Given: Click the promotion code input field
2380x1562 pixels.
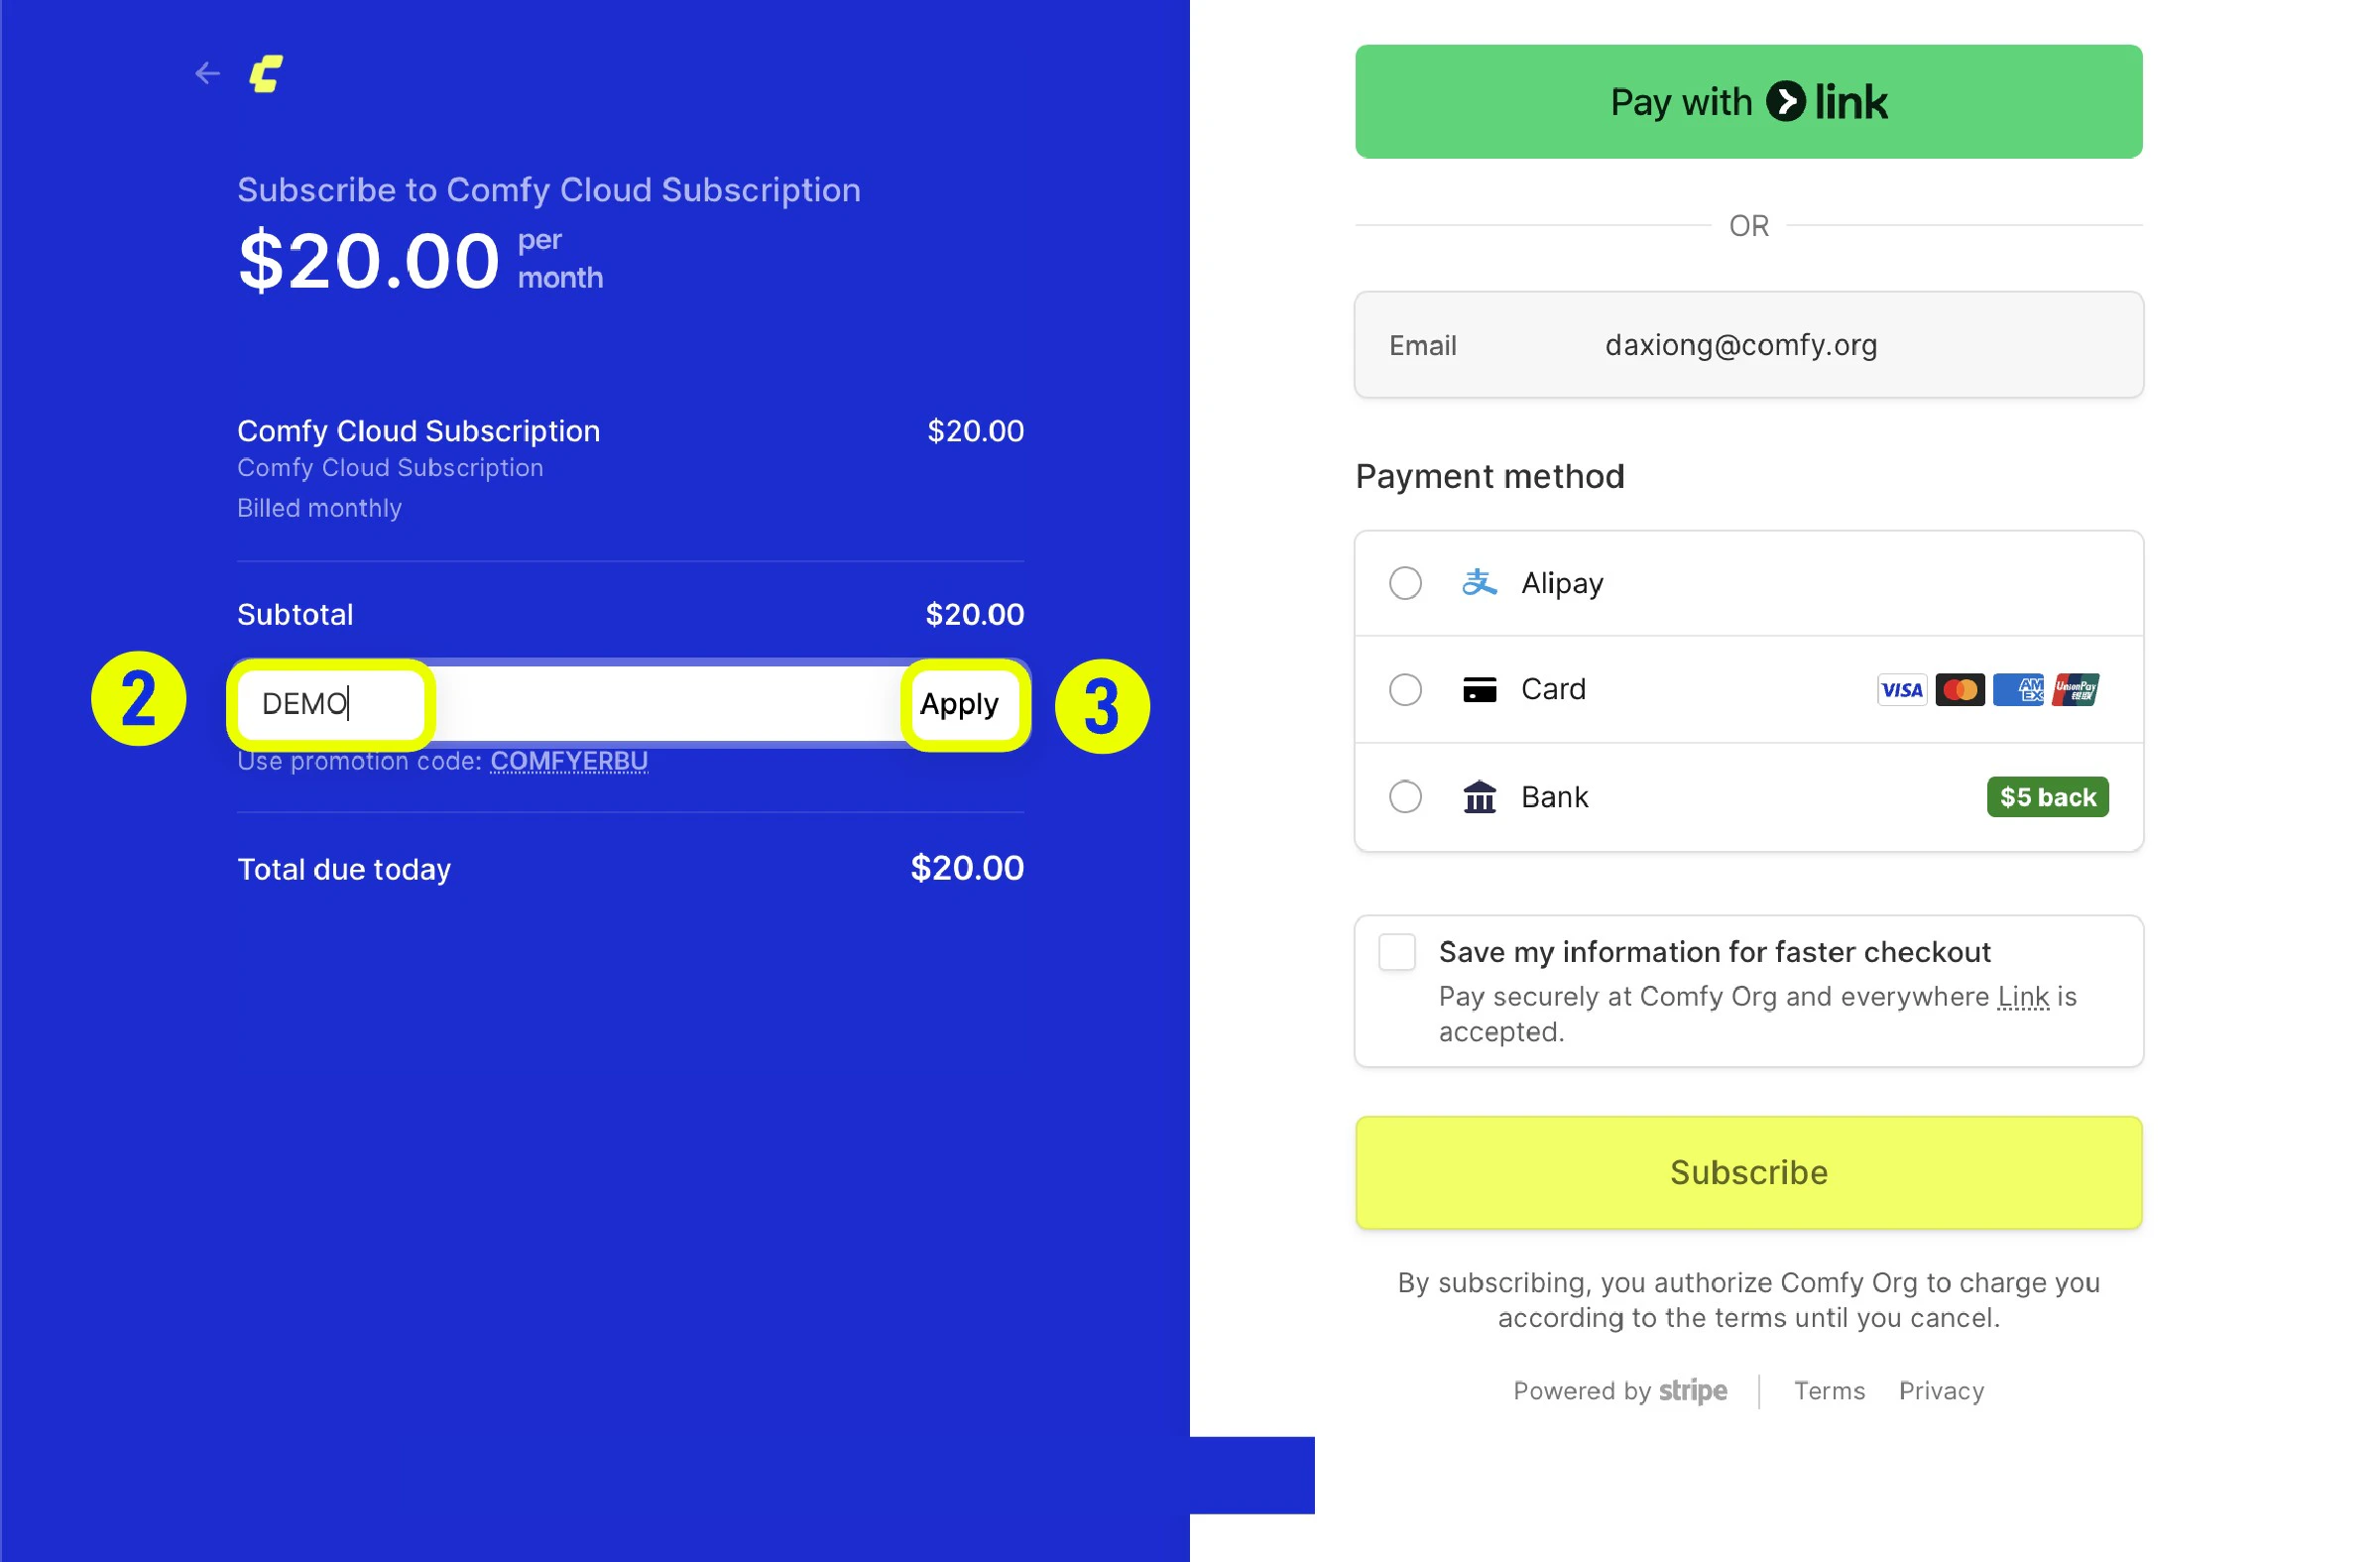Looking at the screenshot, I should pos(330,704).
